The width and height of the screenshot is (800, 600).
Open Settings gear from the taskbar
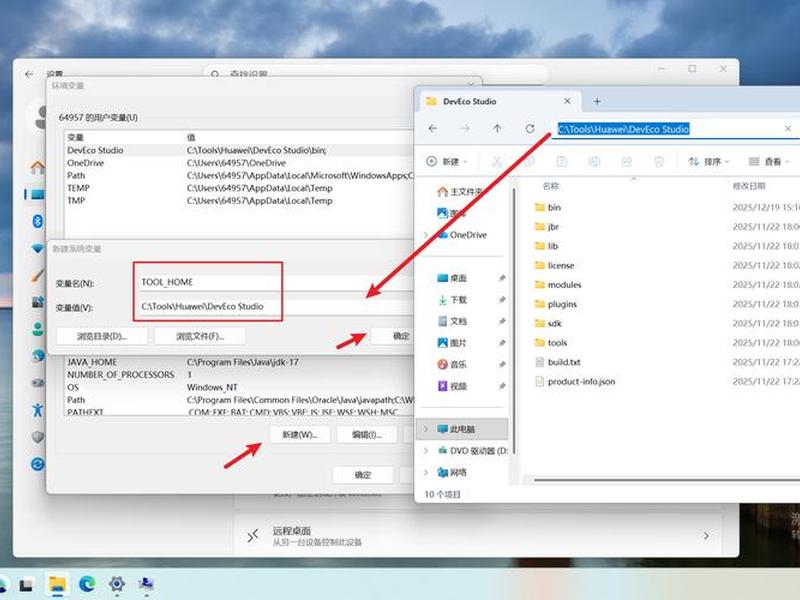click(117, 584)
